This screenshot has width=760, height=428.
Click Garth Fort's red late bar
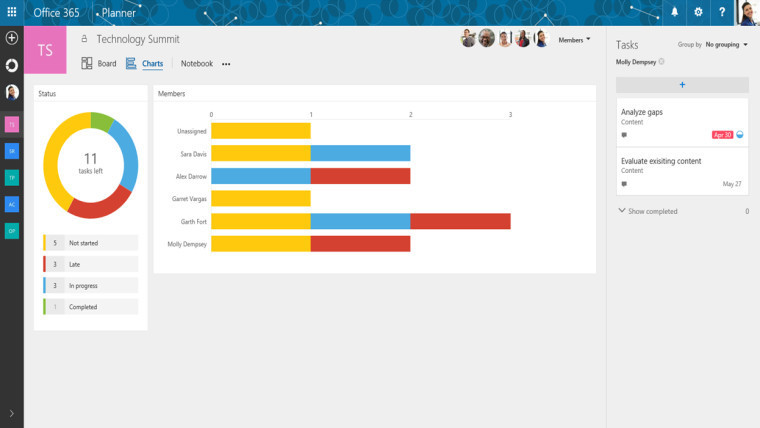pyautogui.click(x=460, y=221)
